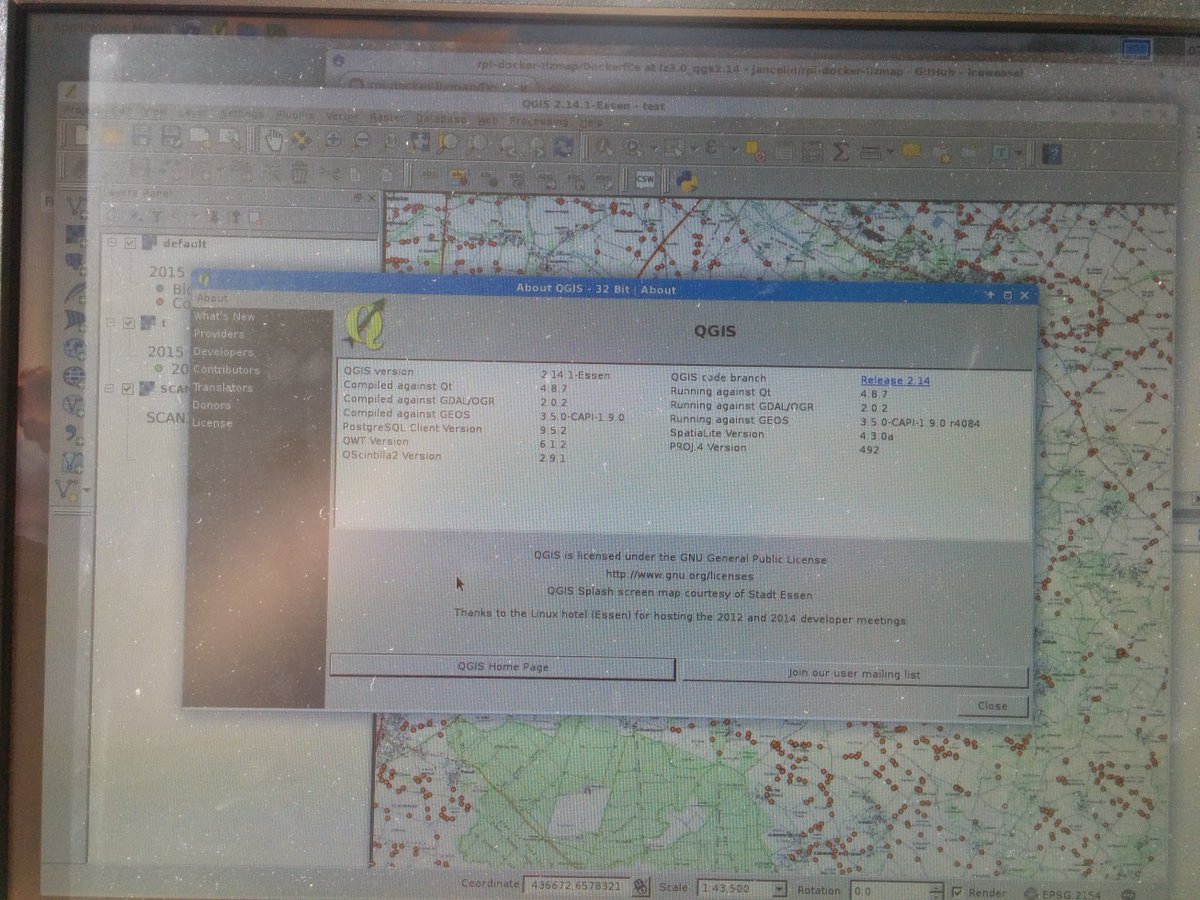Open the Measure tool dropdown arrow
1200x900 pixels.
point(889,153)
